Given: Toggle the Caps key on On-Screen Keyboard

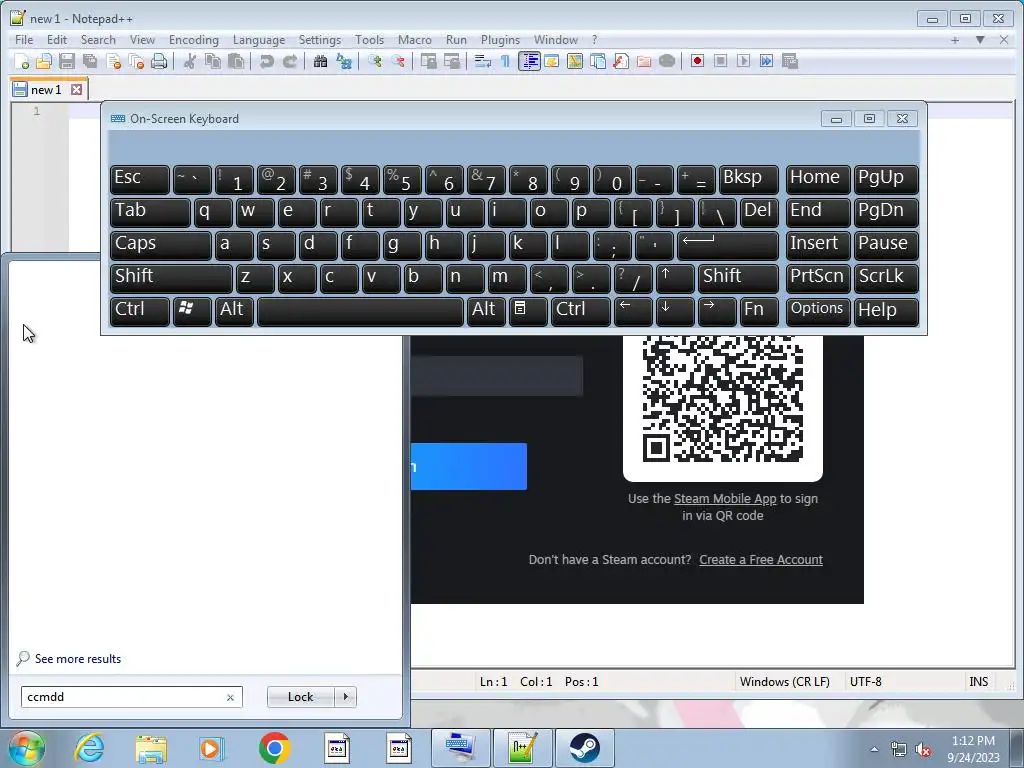Looking at the screenshot, I should point(161,245).
